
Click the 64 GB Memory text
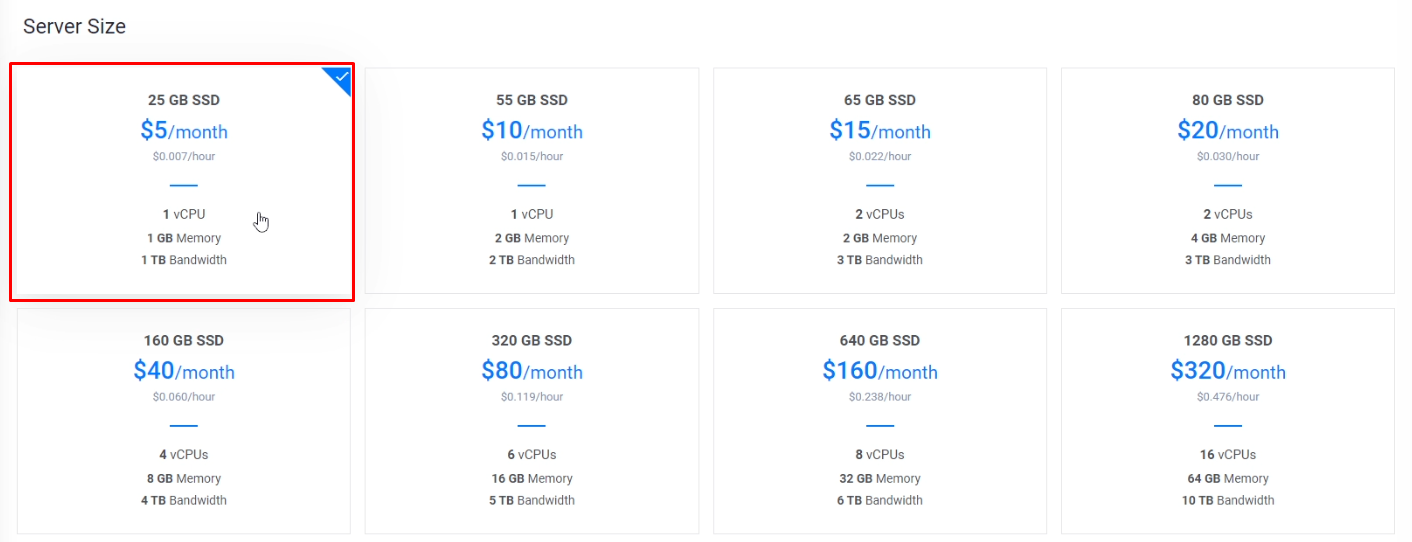pyautogui.click(x=1227, y=478)
